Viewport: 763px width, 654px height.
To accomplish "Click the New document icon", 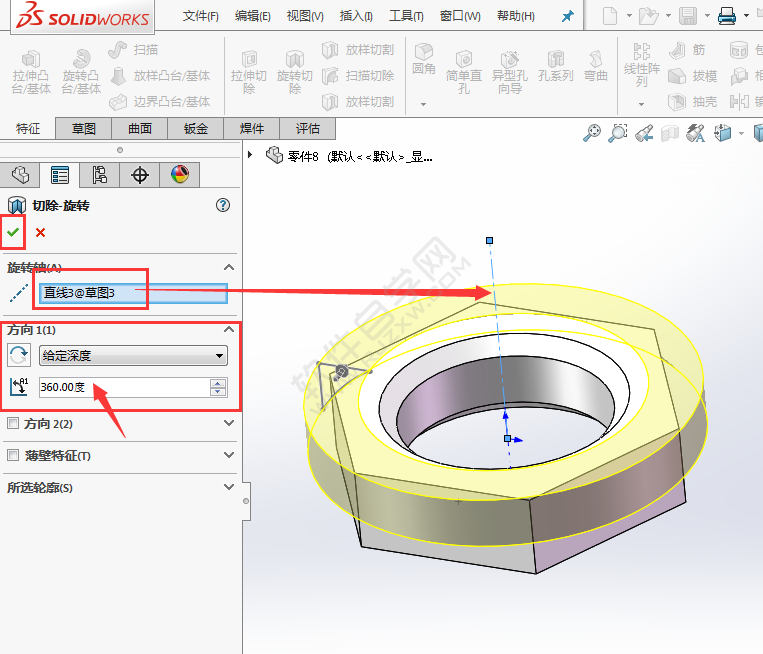I will click(x=610, y=16).
